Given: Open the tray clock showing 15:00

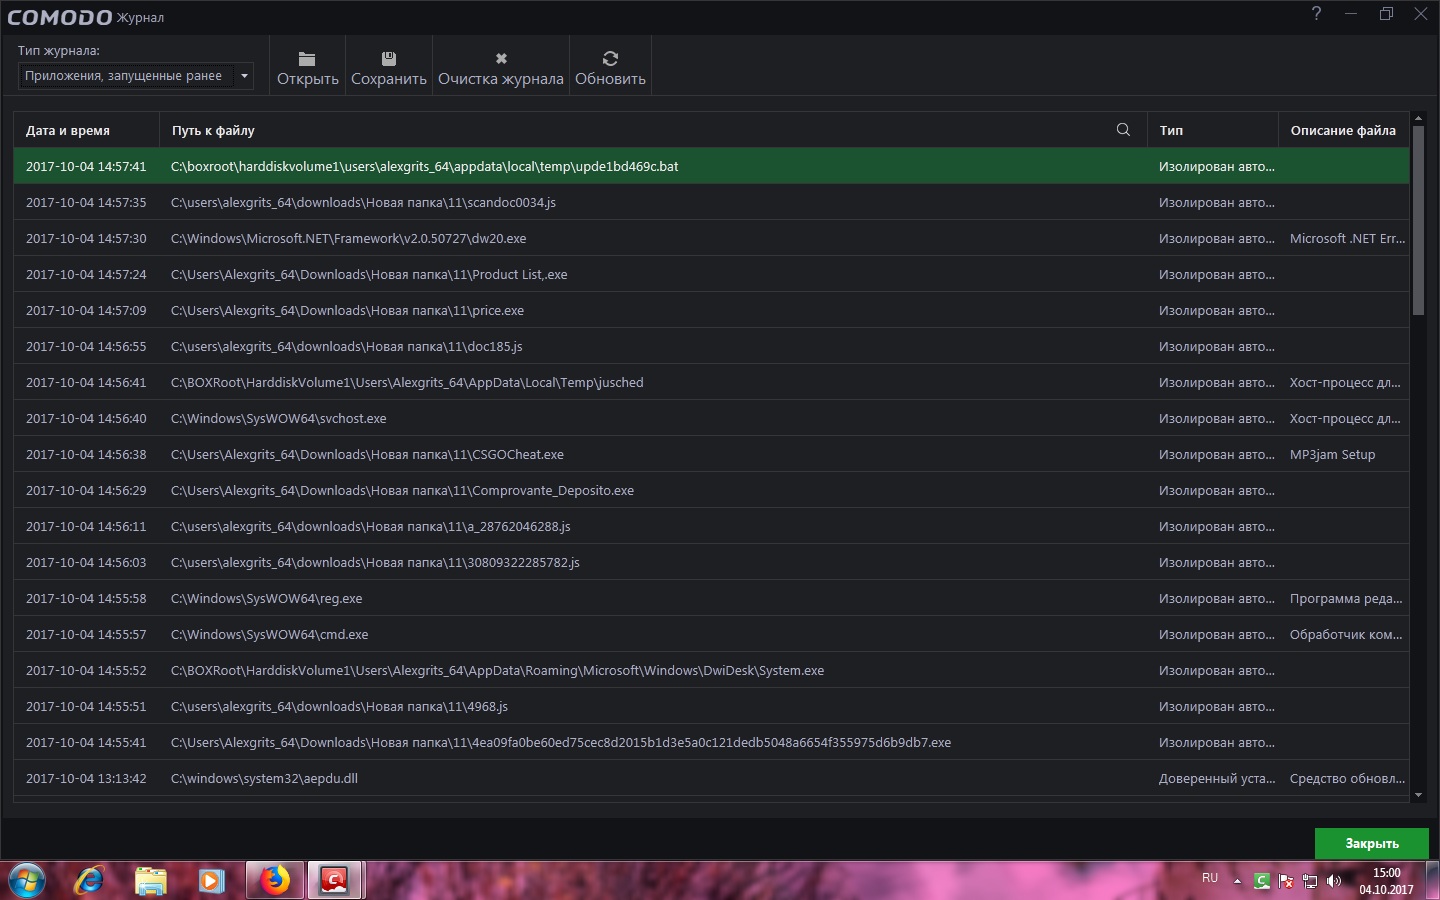Looking at the screenshot, I should coord(1386,881).
